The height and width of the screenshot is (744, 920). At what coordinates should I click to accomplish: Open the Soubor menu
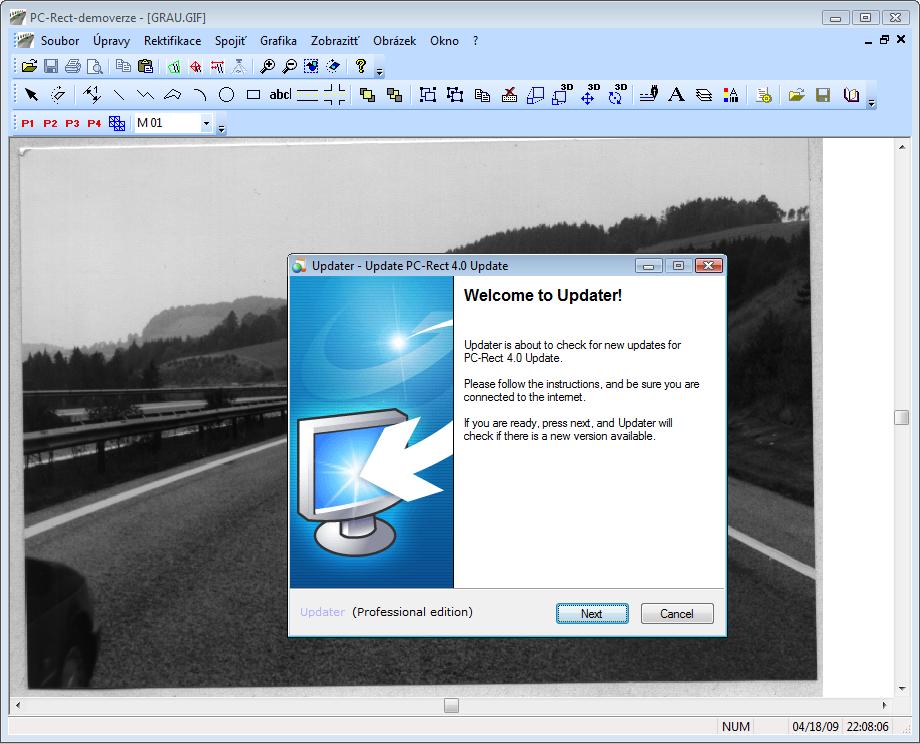[x=60, y=40]
